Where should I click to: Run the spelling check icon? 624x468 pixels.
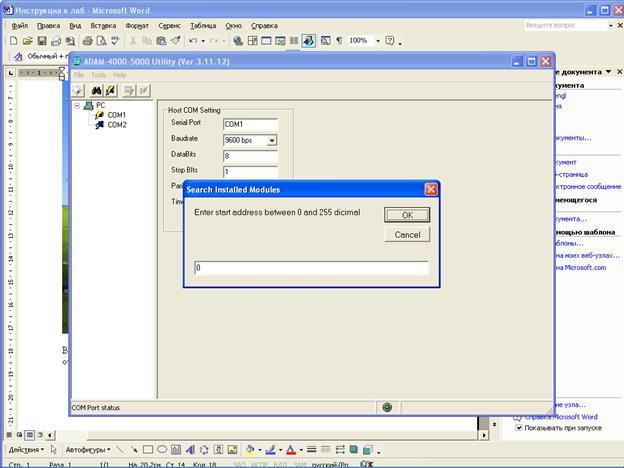115,41
